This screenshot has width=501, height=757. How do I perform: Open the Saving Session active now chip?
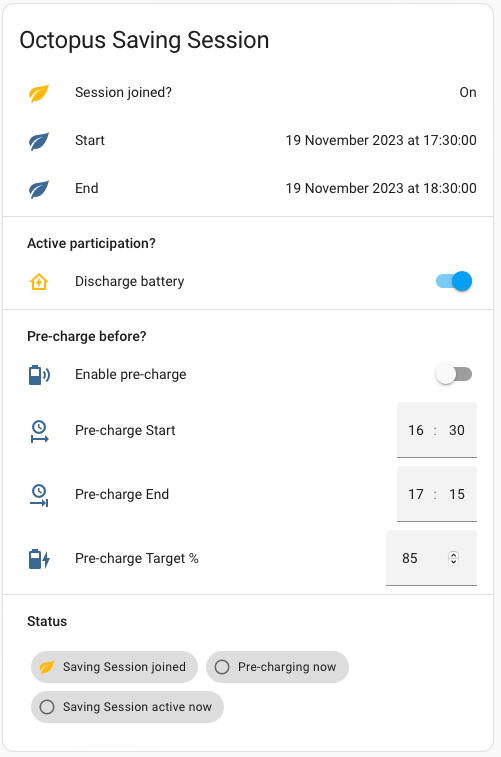click(x=127, y=707)
